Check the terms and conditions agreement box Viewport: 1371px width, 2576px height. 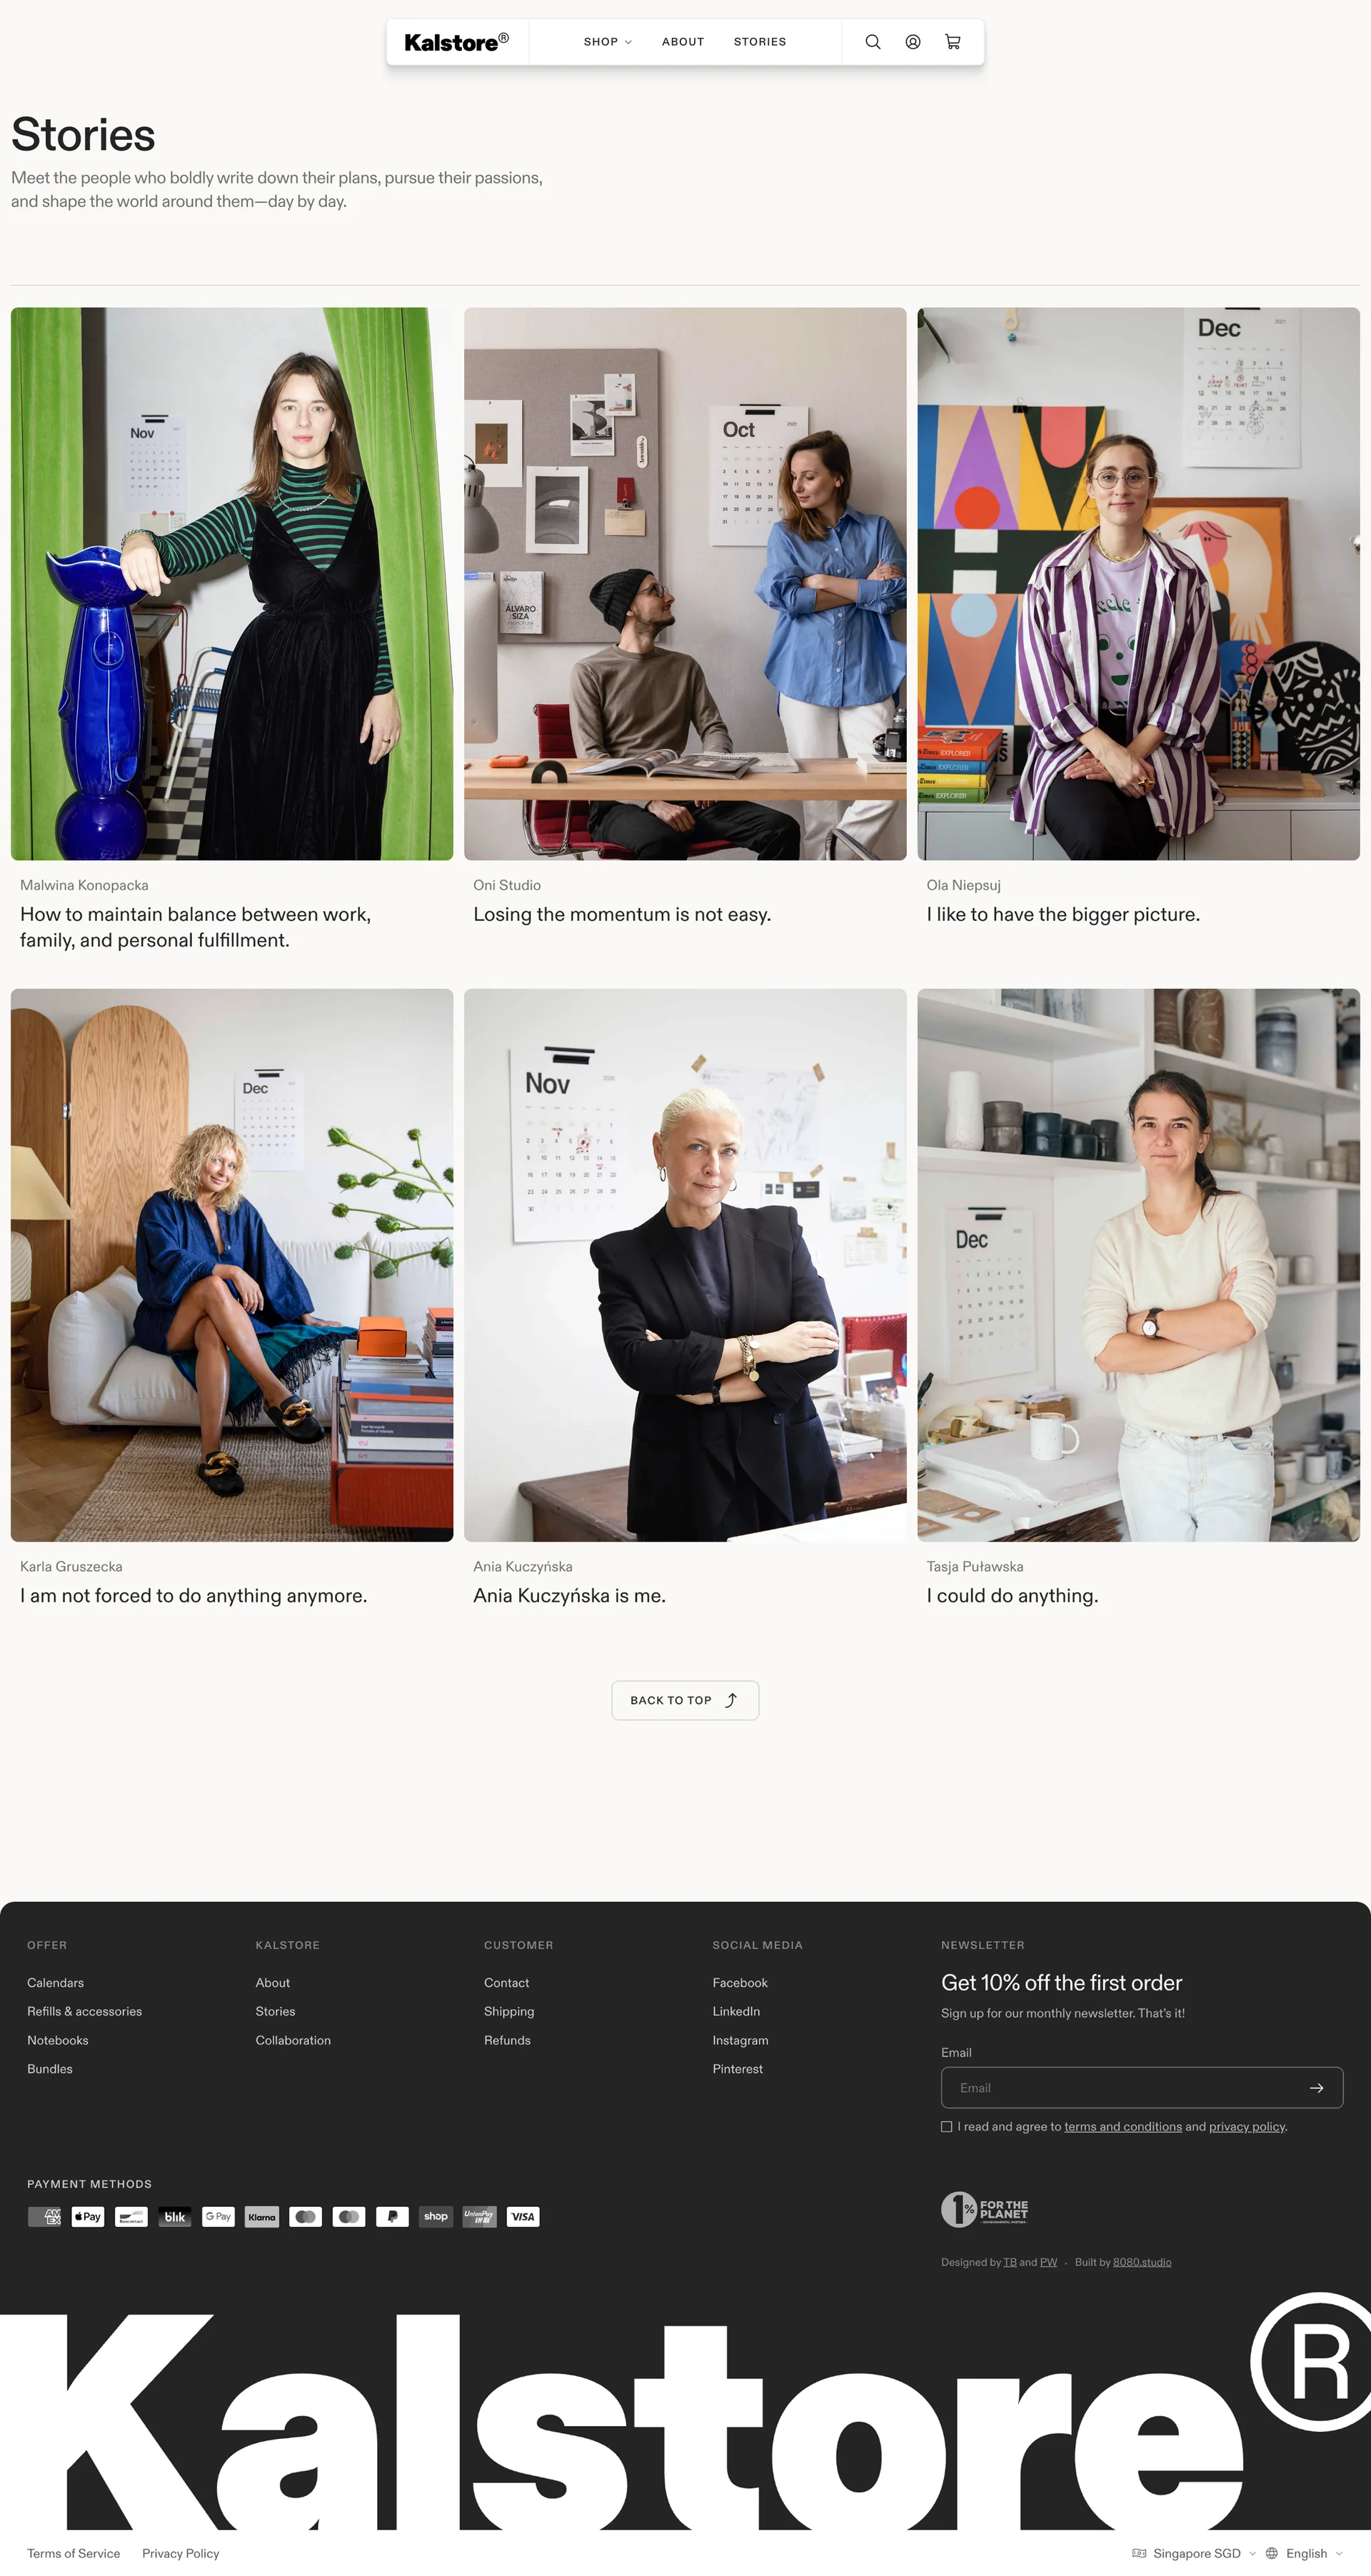[947, 2127]
